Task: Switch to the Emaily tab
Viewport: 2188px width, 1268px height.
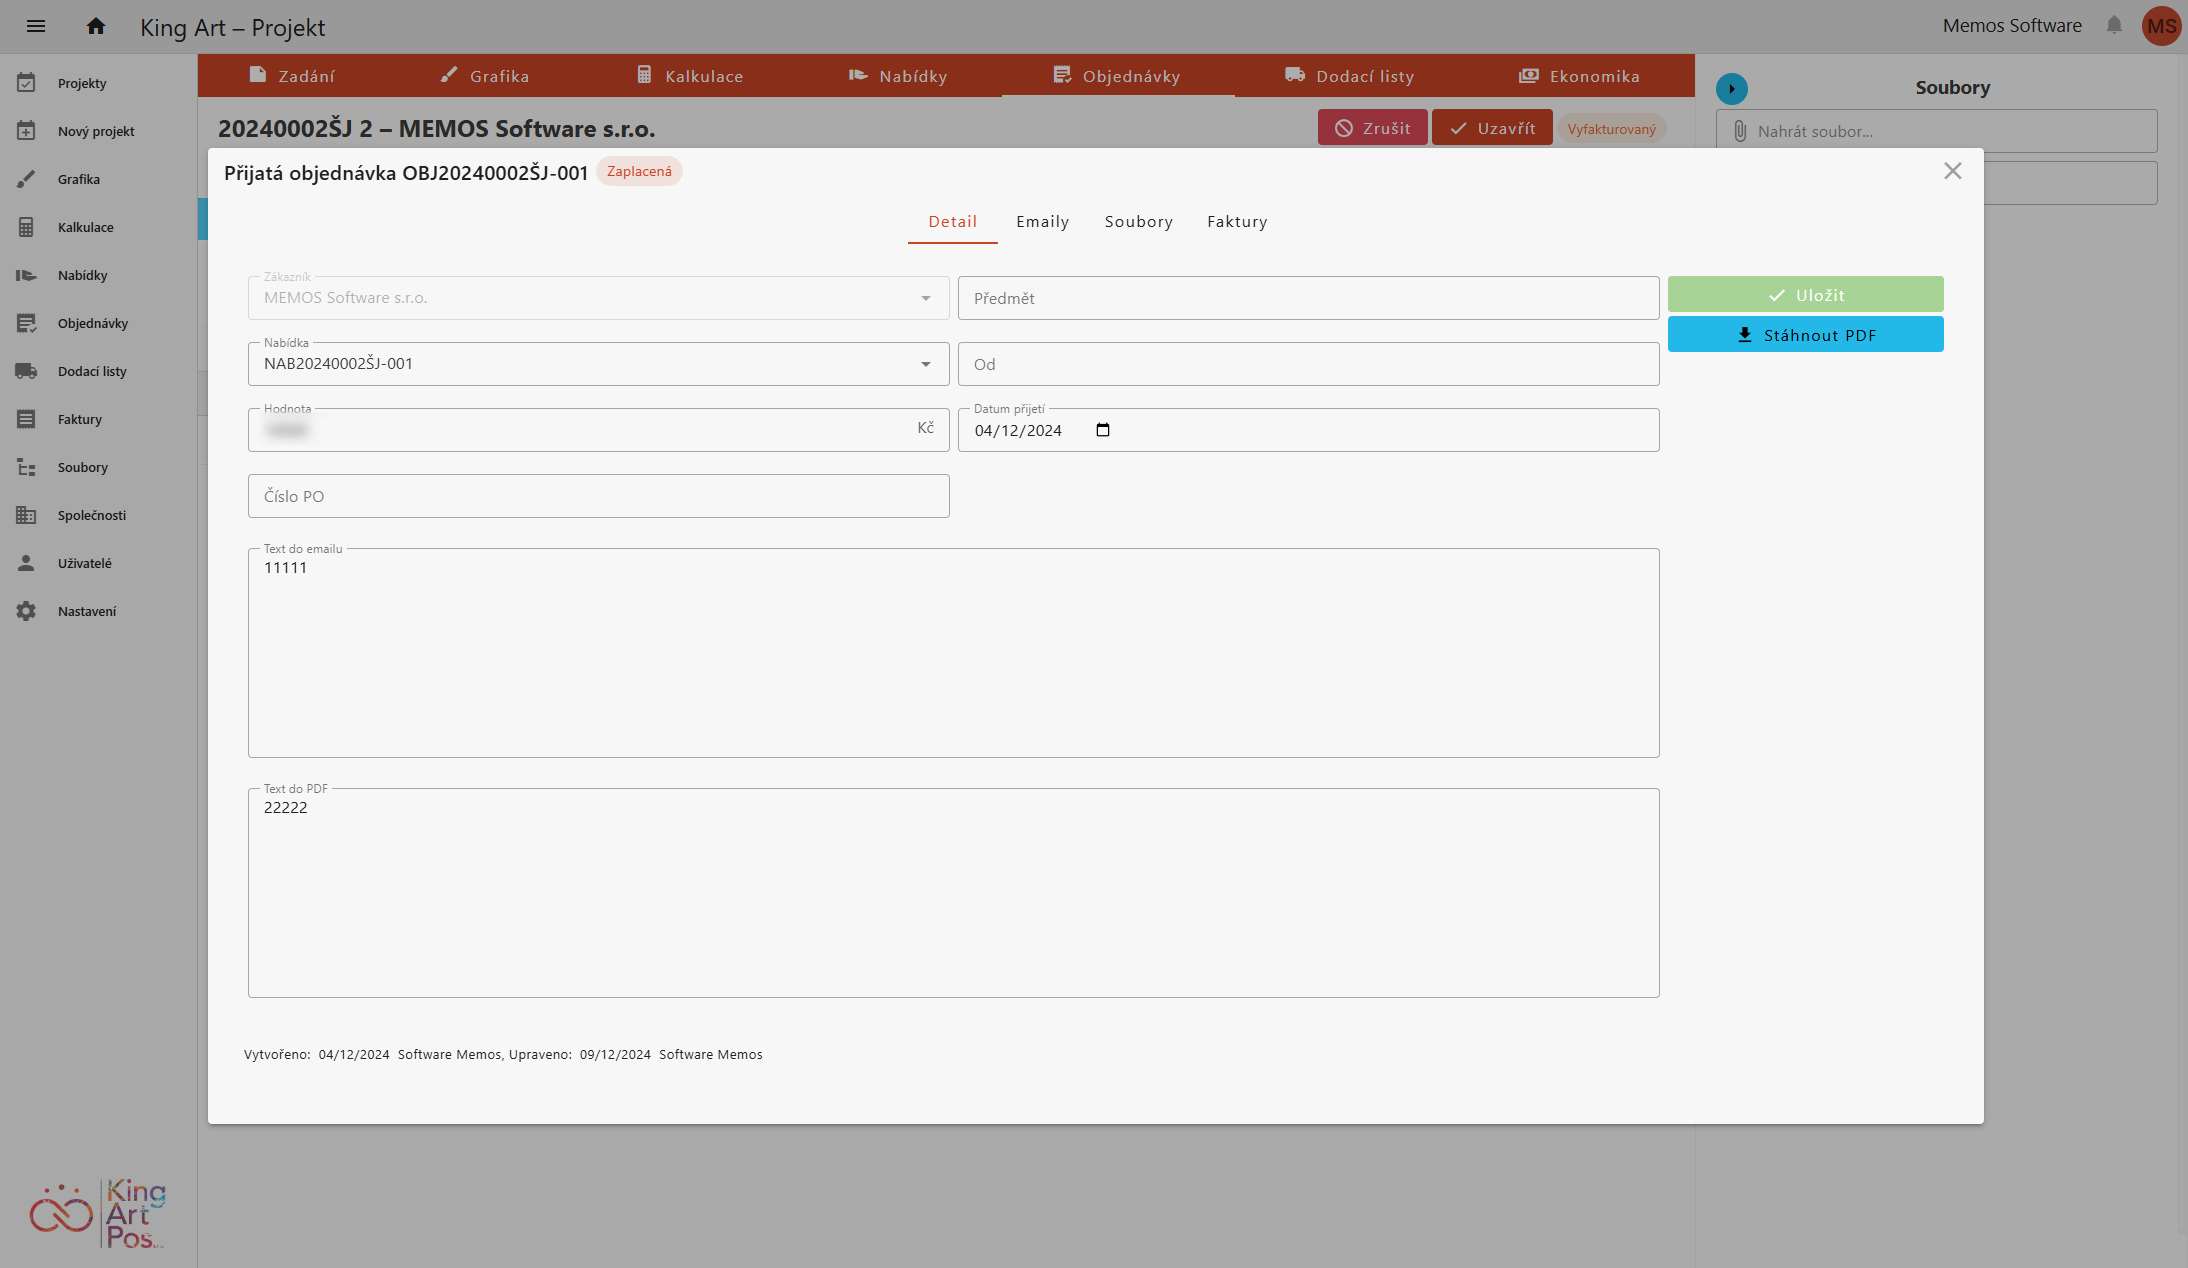Action: [x=1042, y=222]
